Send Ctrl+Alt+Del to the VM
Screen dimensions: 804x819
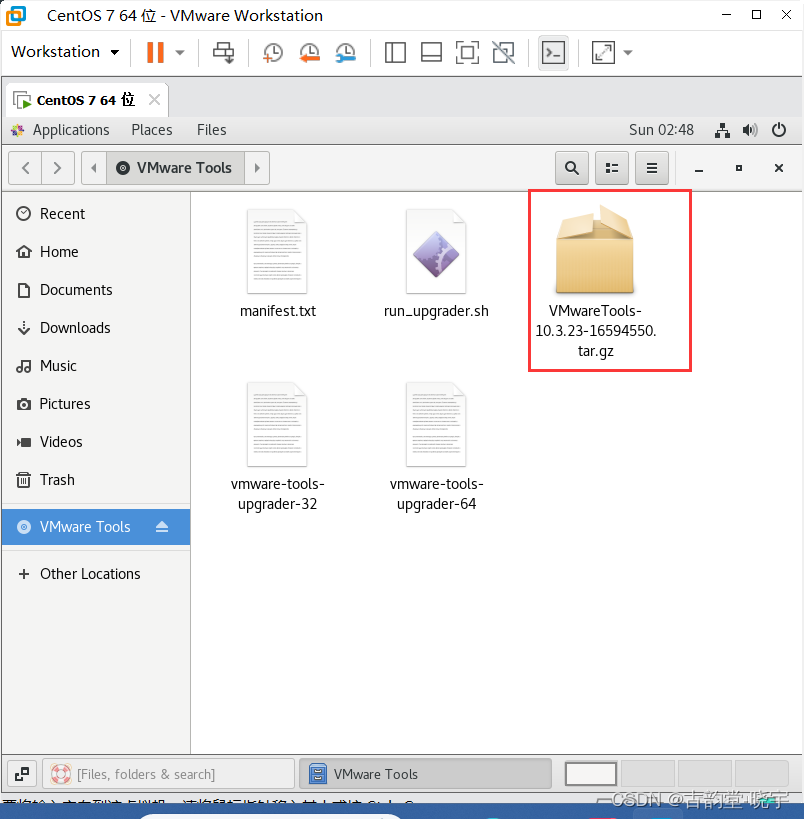(x=224, y=52)
